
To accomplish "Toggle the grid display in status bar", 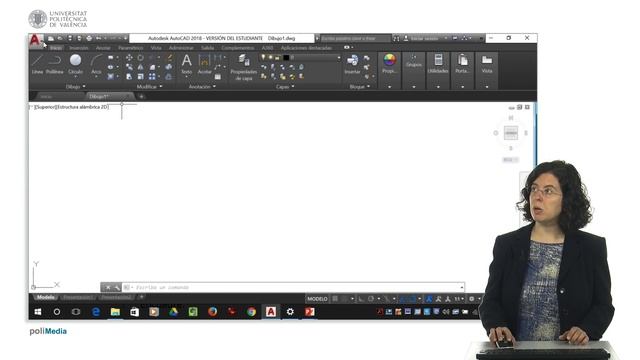I will click(335, 299).
